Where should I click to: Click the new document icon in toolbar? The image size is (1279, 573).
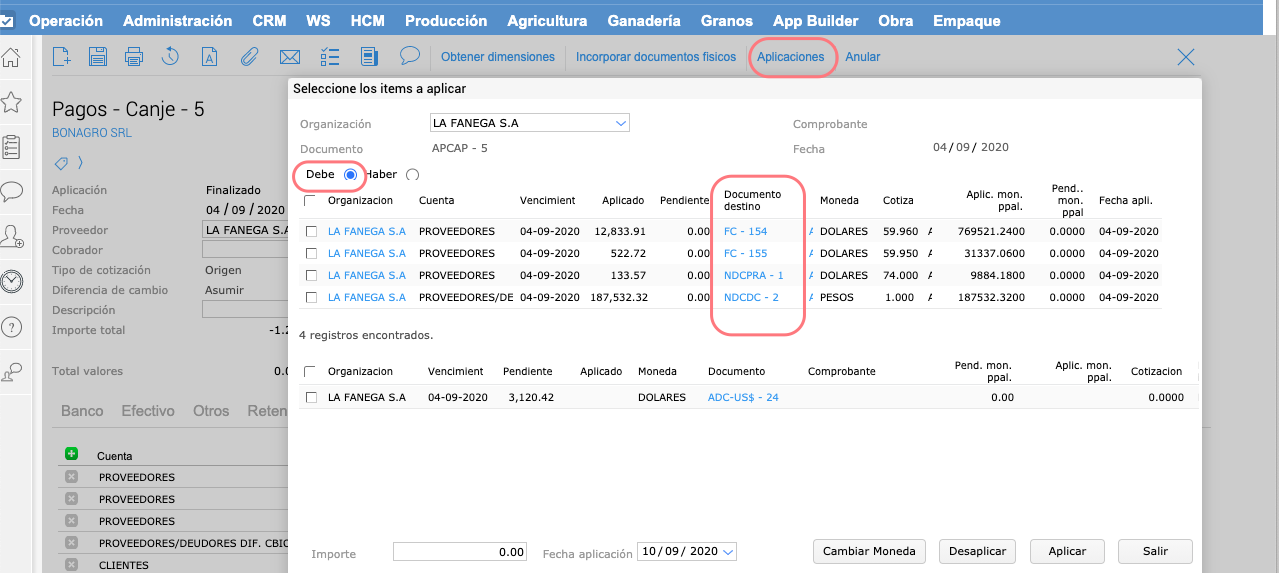(x=62, y=57)
